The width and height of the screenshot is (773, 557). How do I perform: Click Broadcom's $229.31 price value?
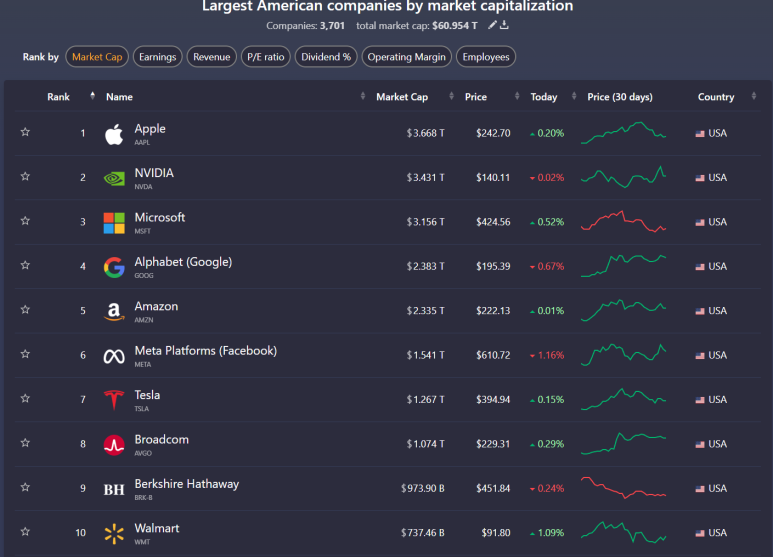coord(493,444)
